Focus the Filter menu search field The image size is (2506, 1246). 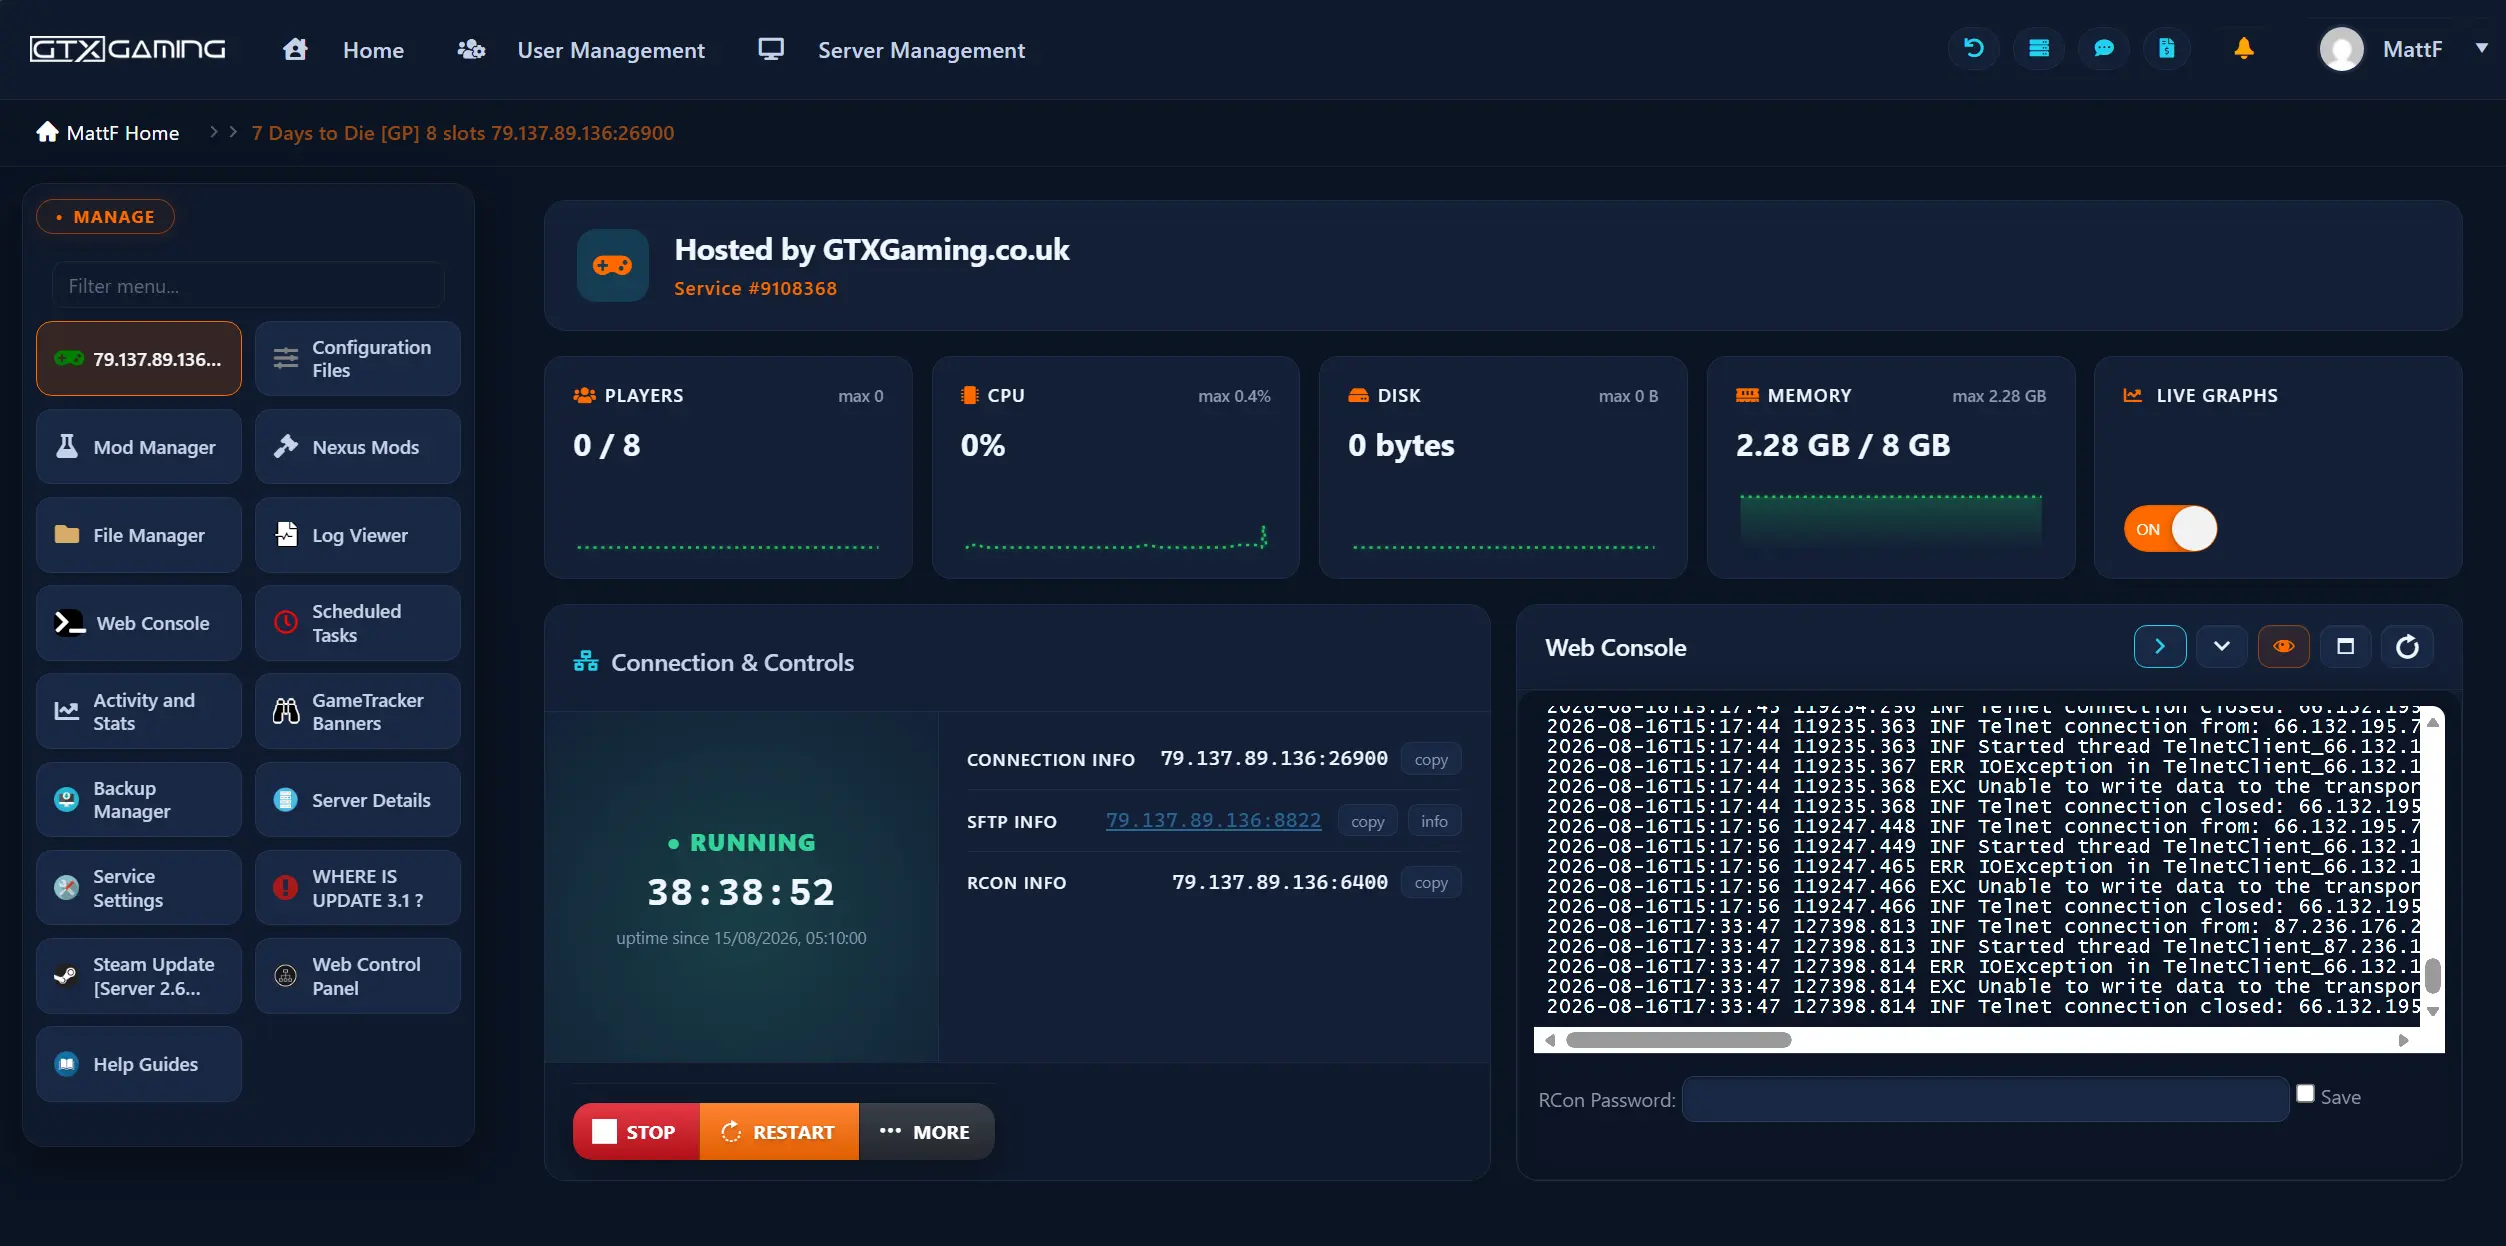[x=248, y=286]
